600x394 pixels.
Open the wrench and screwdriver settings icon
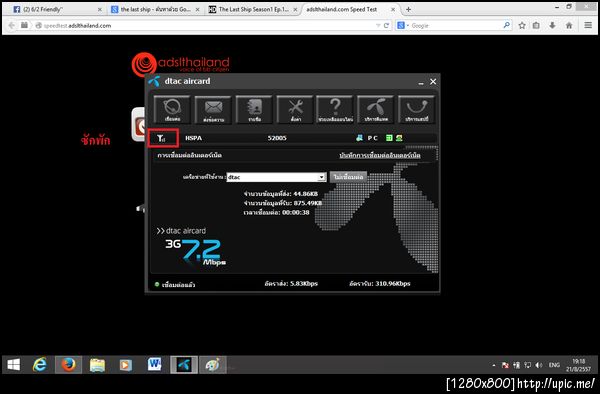click(x=295, y=109)
